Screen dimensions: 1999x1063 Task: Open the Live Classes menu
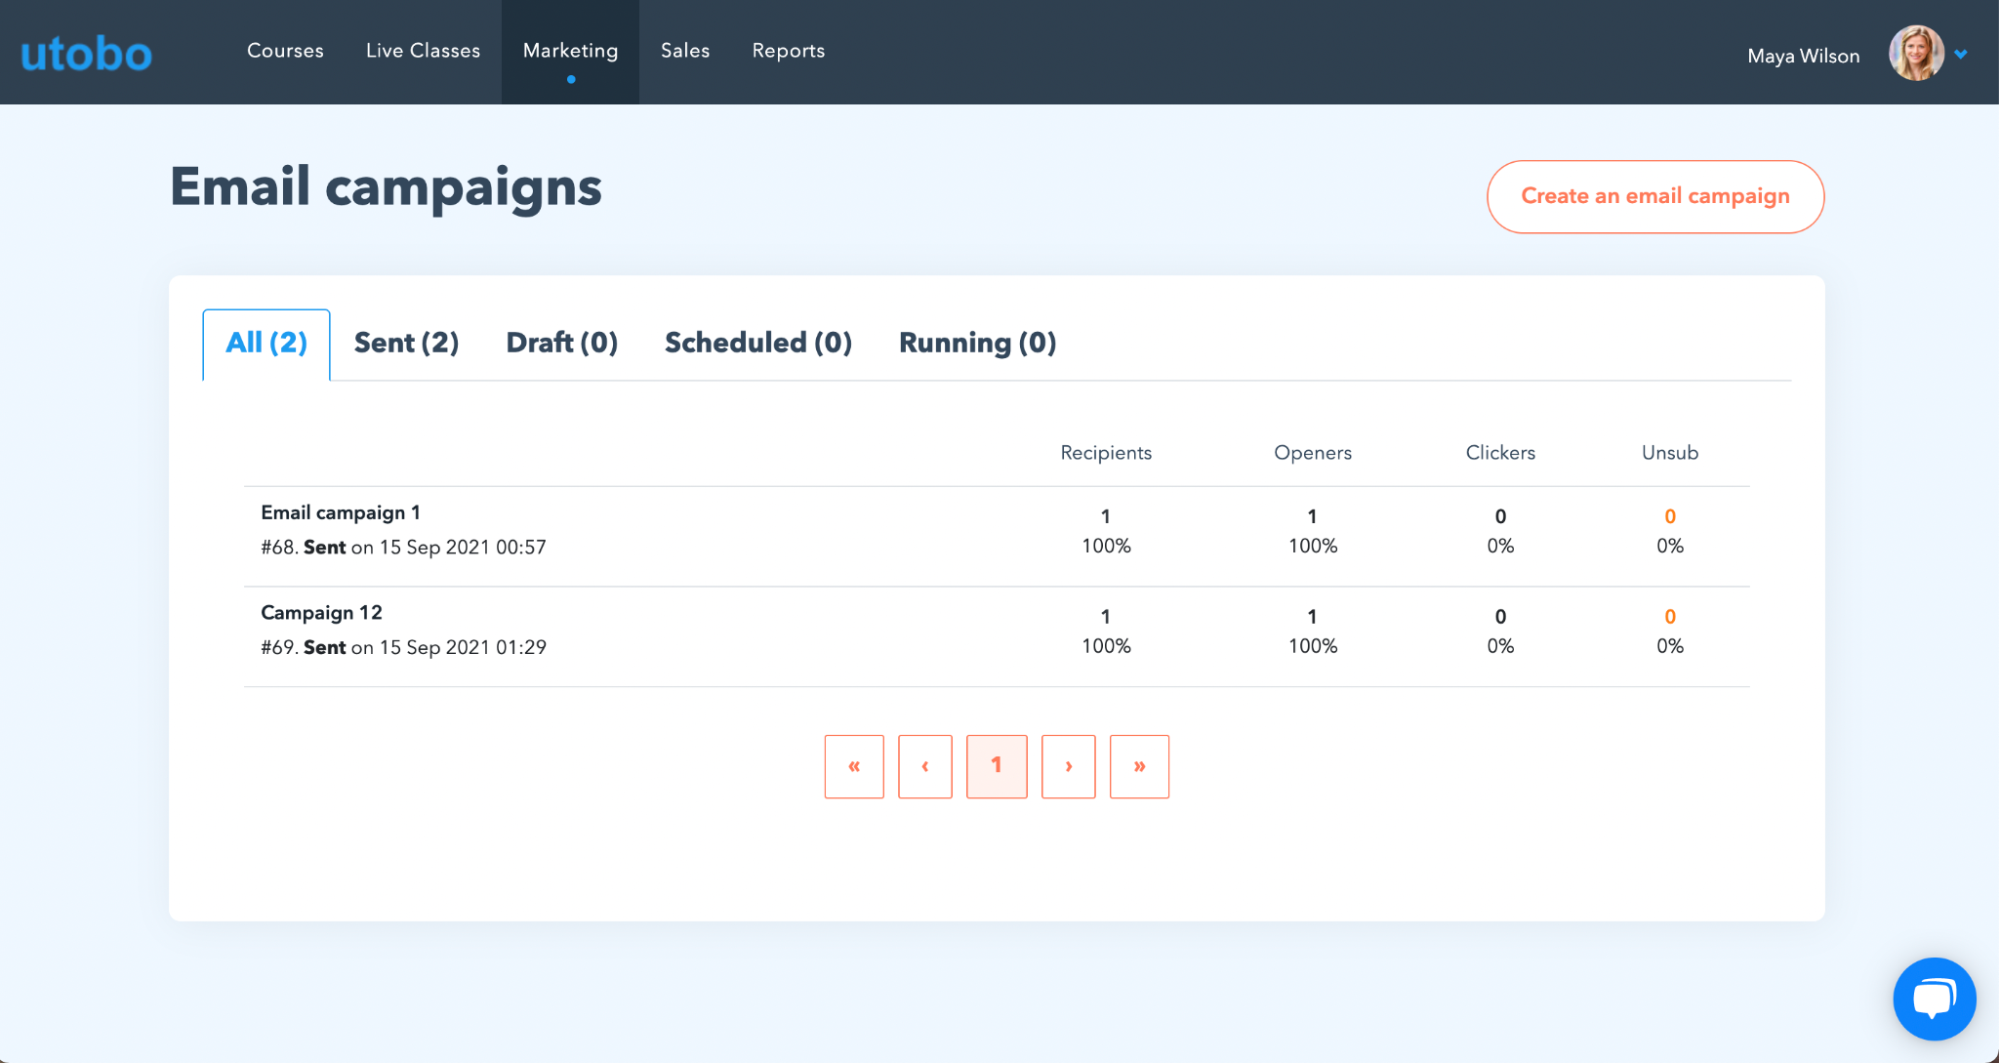tap(423, 51)
